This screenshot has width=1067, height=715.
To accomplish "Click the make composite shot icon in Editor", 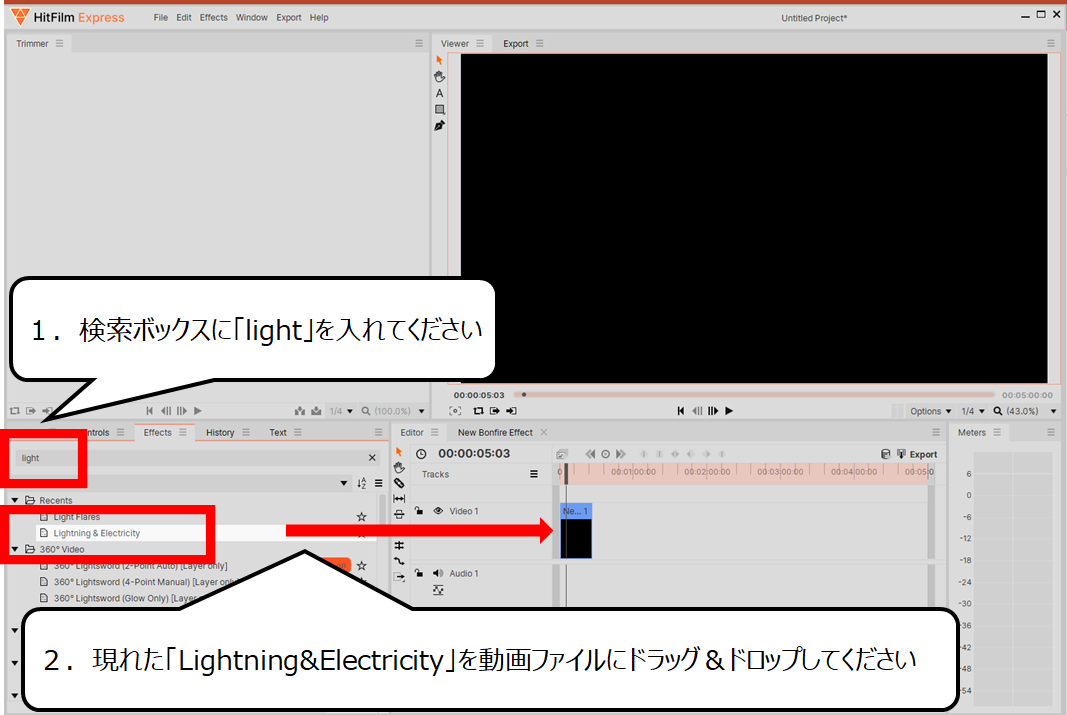I will pyautogui.click(x=562, y=454).
